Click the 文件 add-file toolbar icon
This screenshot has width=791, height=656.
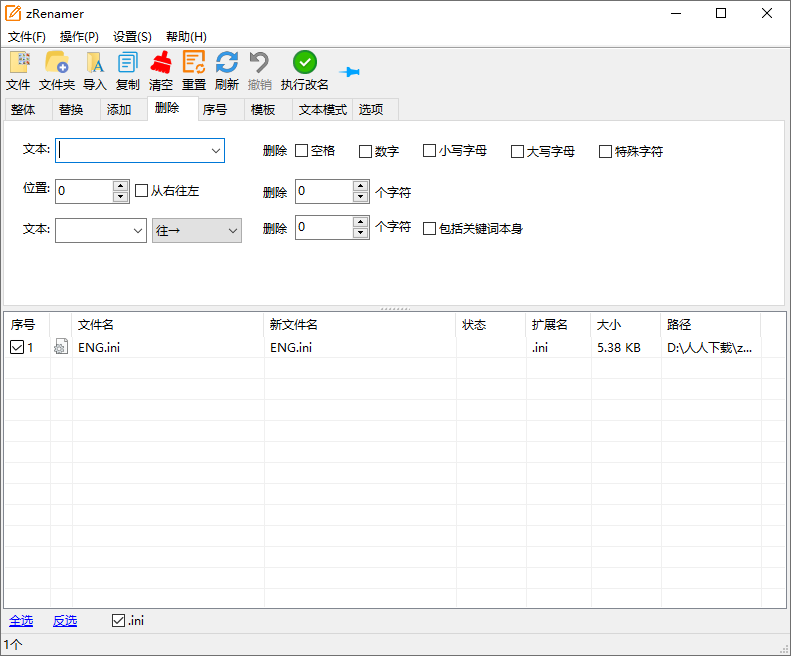tap(19, 63)
